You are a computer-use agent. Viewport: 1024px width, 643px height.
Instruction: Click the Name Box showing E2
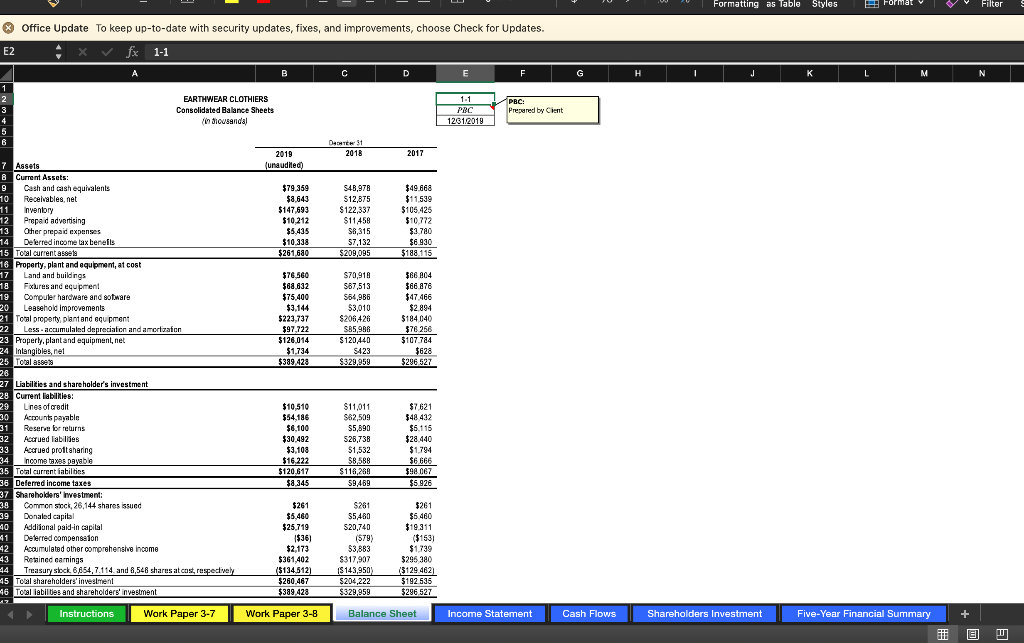coord(27,52)
